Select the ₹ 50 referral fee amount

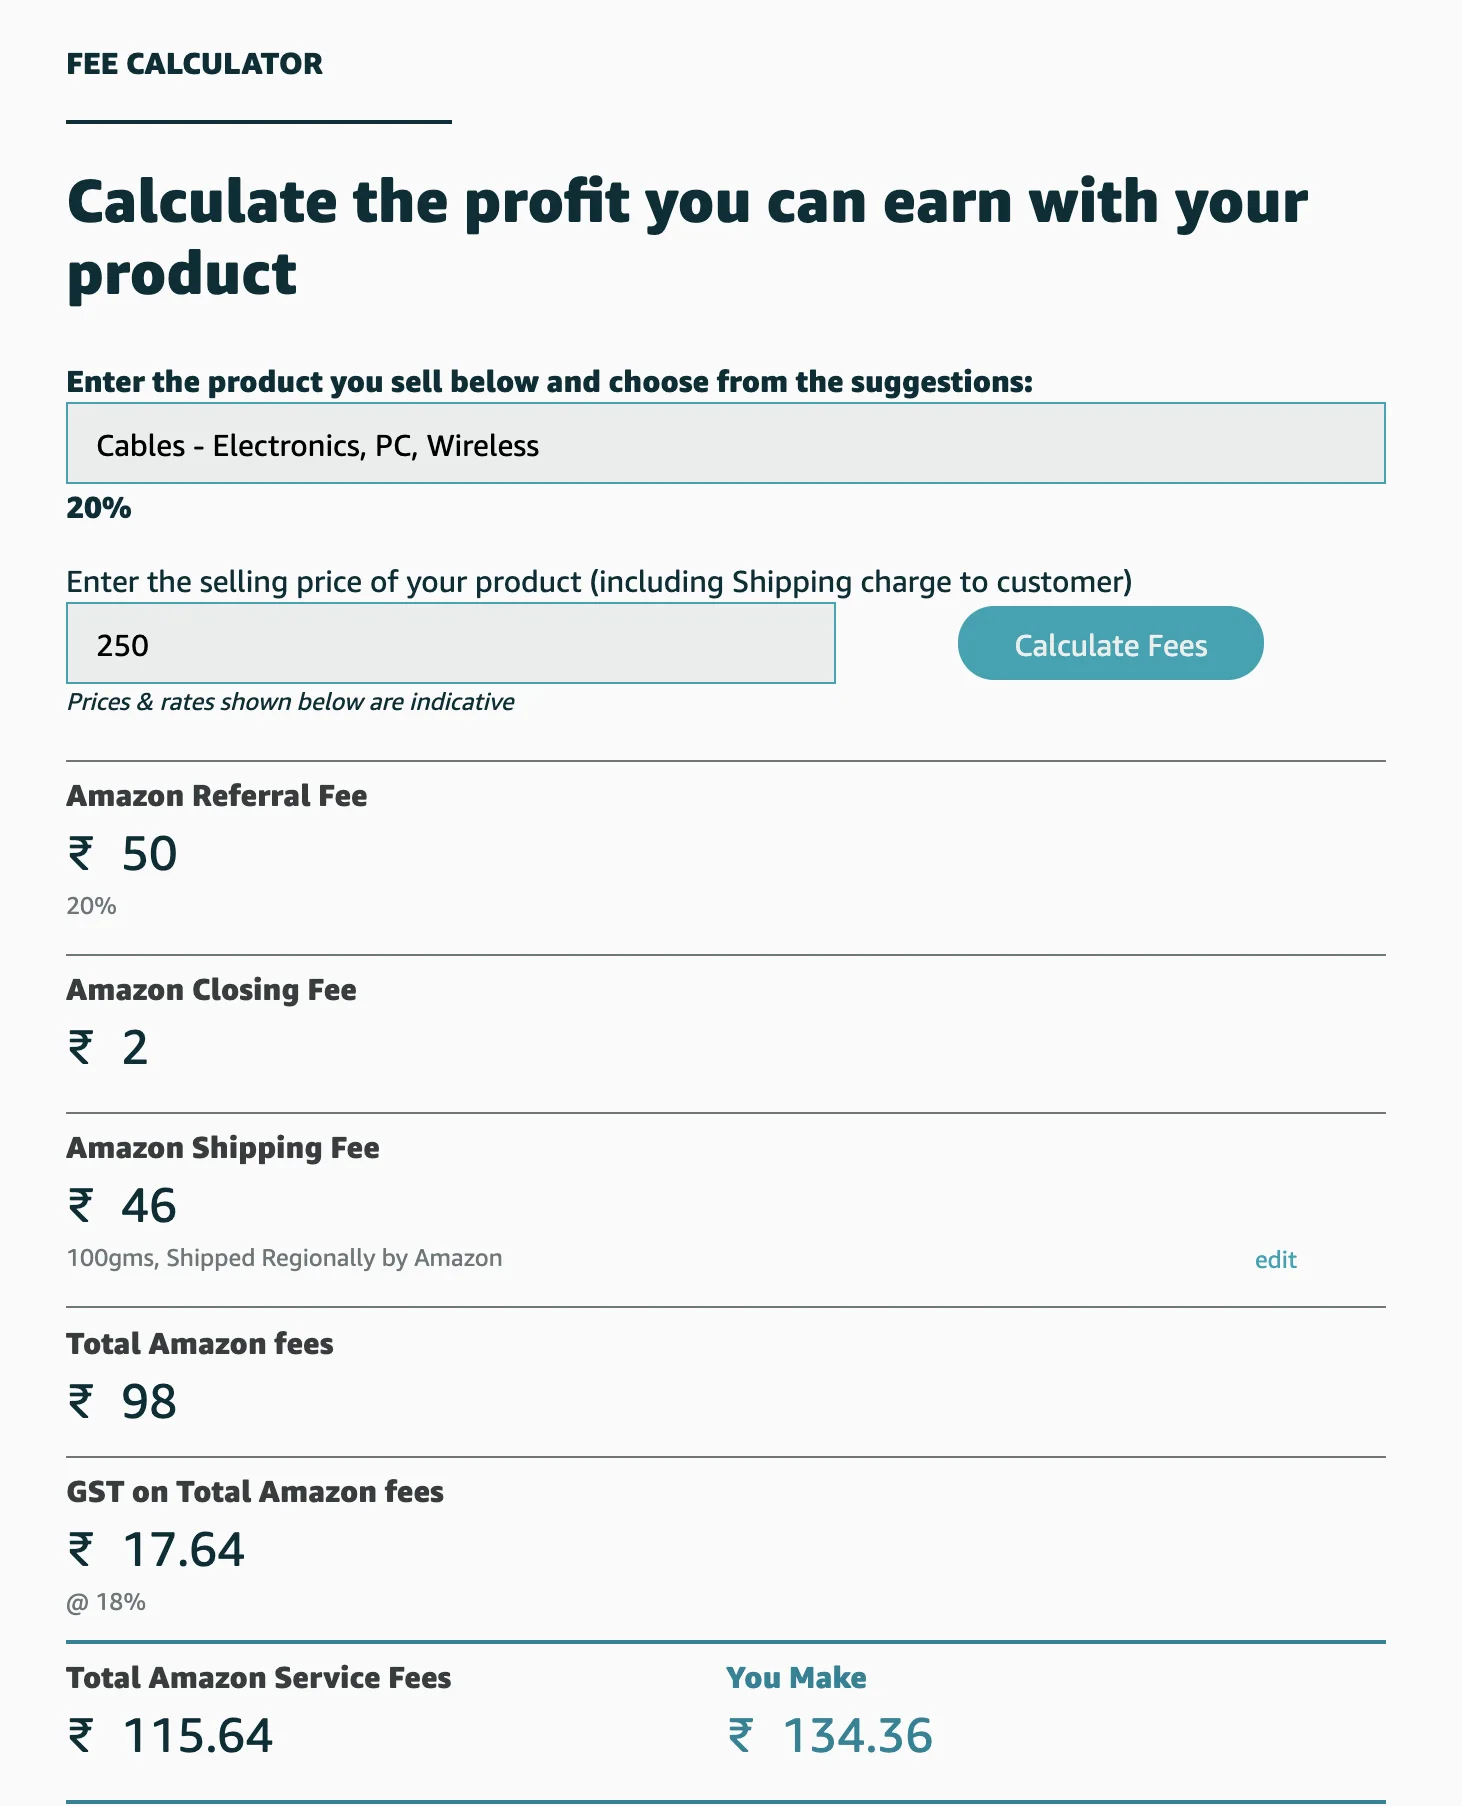tap(123, 854)
